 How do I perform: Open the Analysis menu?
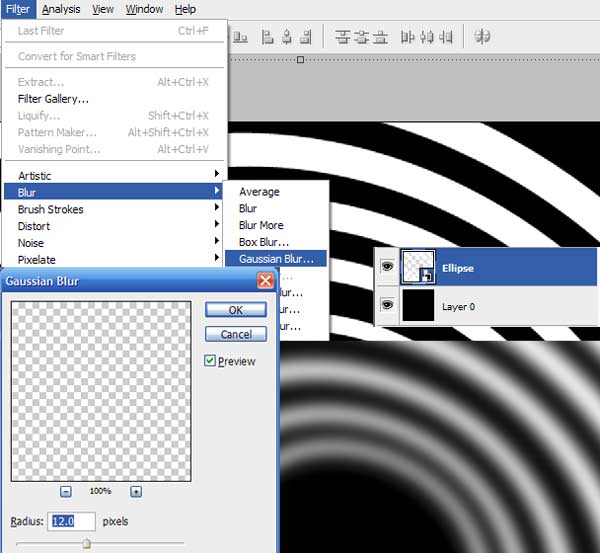coord(61,9)
